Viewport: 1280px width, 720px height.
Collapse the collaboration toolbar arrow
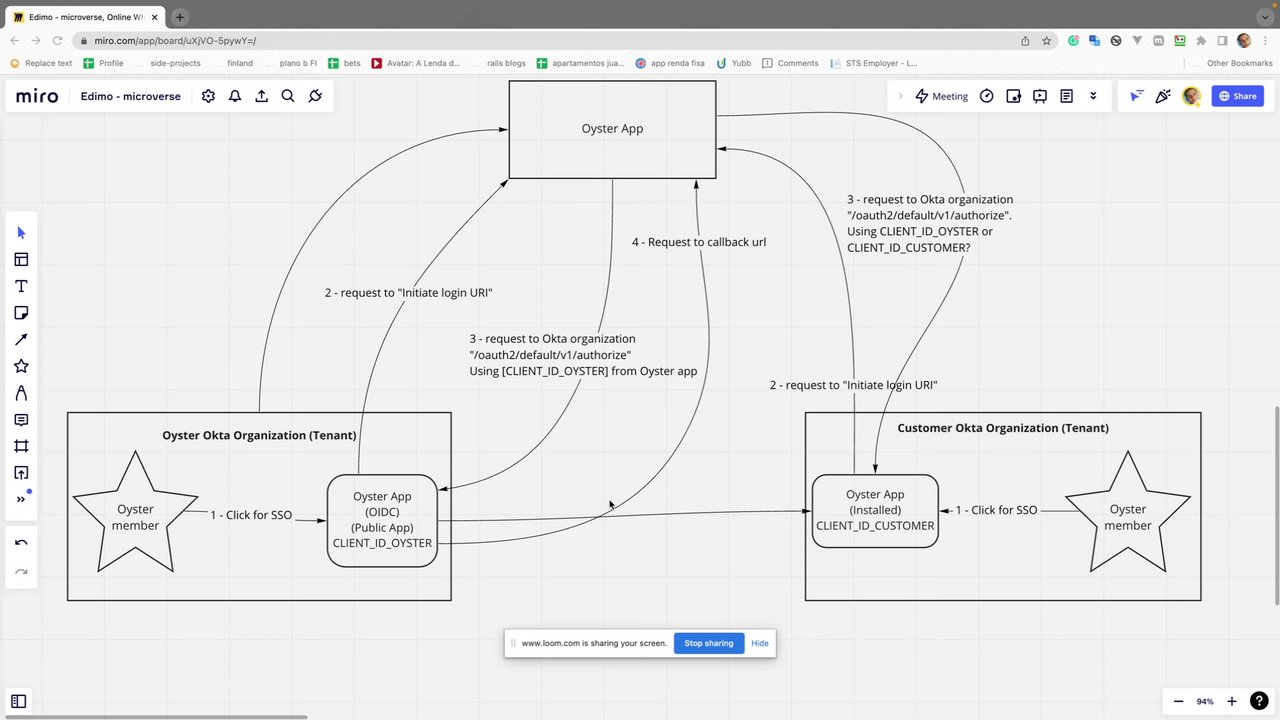[x=899, y=96]
